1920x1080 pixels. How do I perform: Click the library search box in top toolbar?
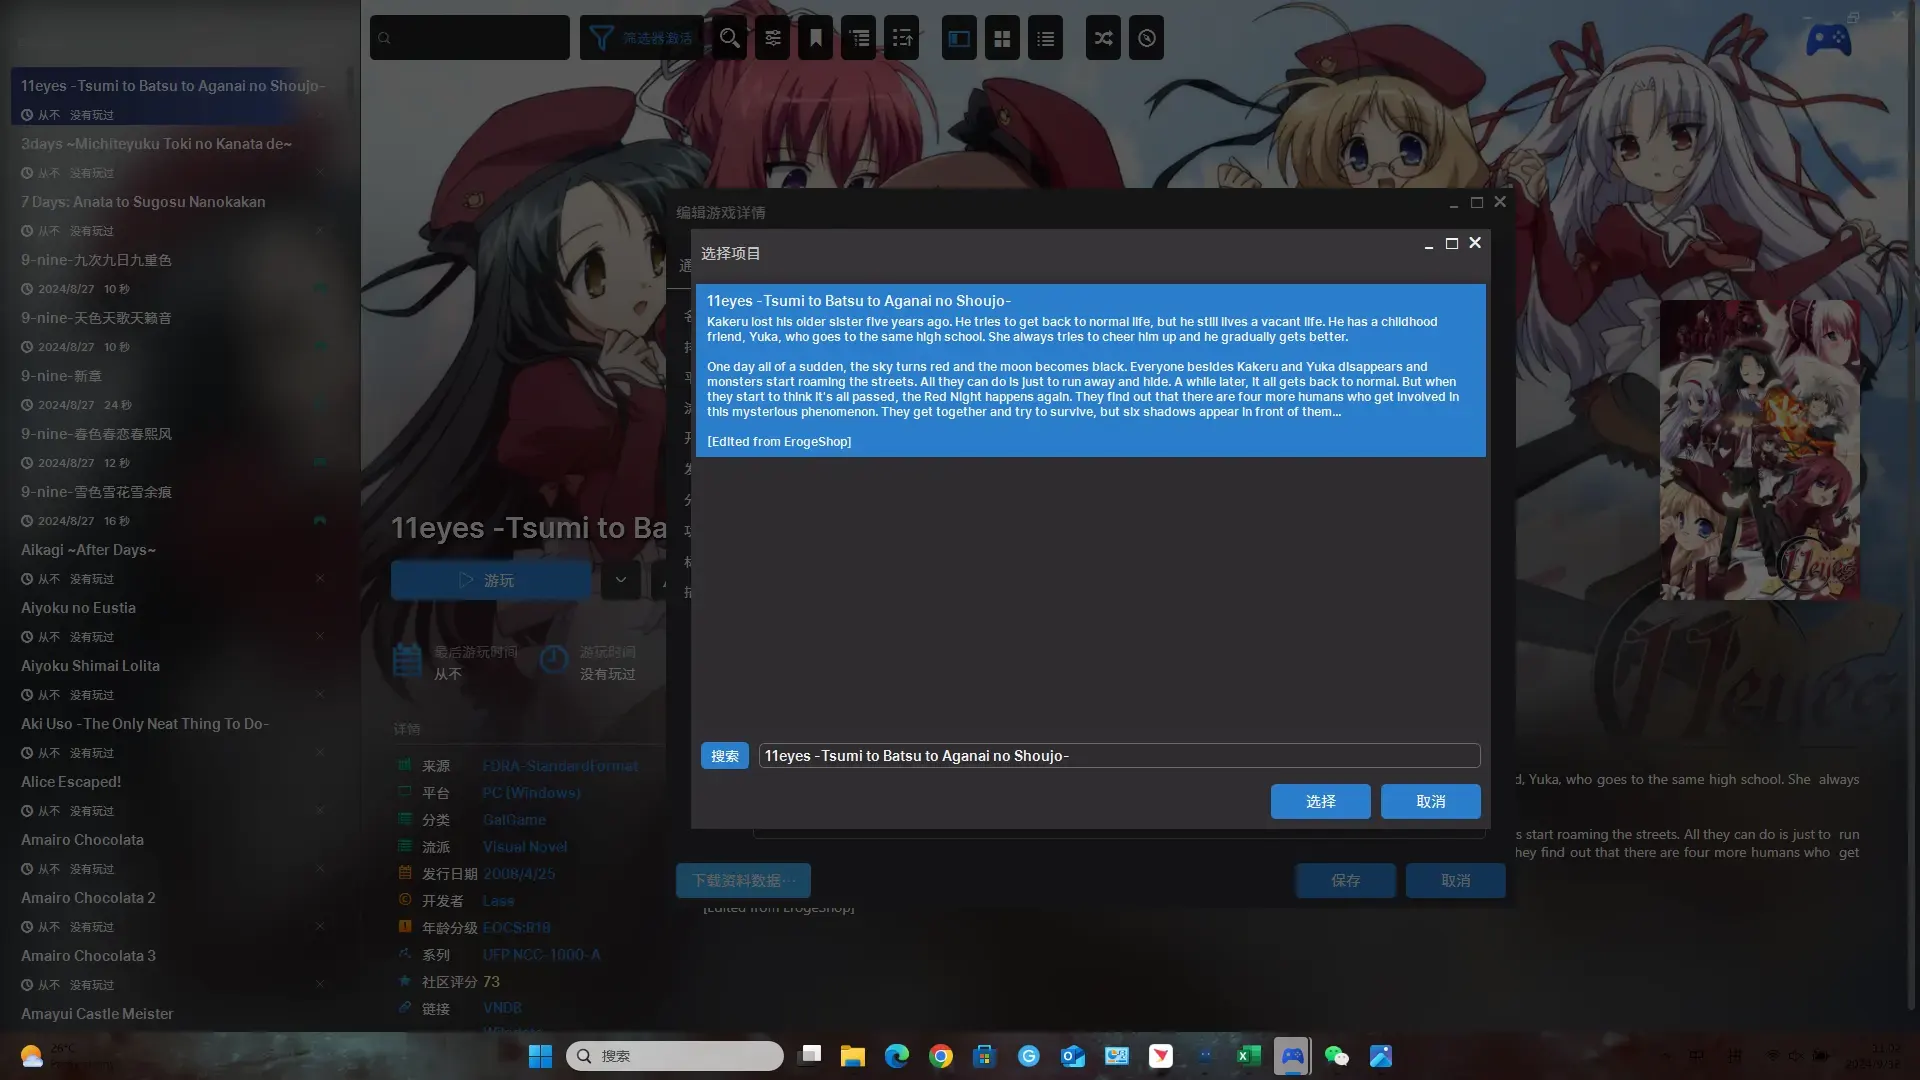click(470, 38)
